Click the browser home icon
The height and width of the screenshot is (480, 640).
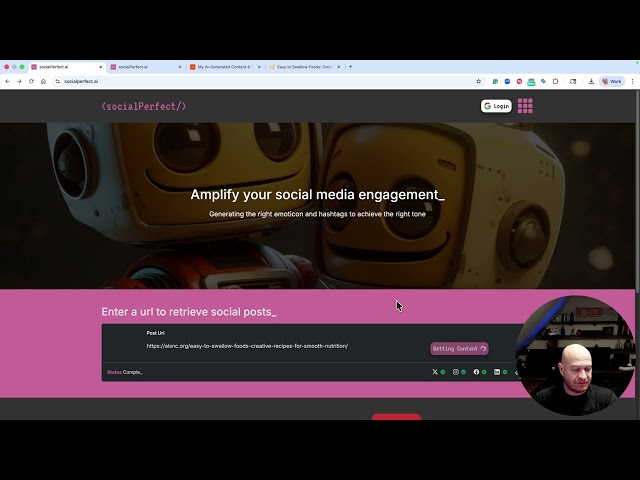43,81
